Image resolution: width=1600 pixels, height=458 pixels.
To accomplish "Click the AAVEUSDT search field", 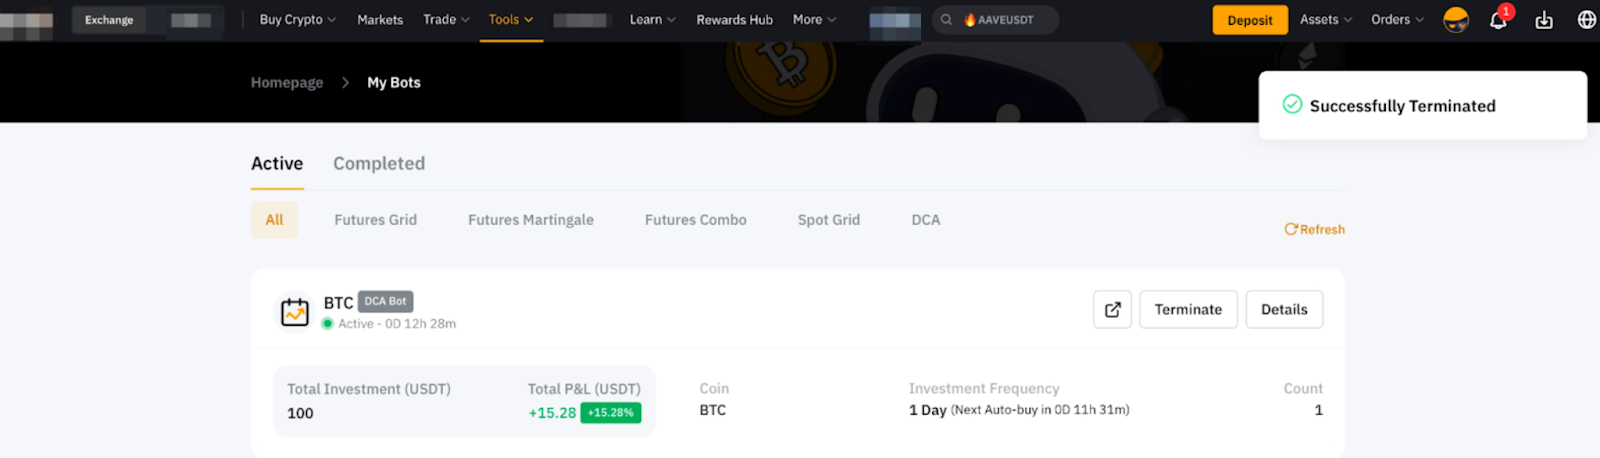I will tap(1006, 20).
